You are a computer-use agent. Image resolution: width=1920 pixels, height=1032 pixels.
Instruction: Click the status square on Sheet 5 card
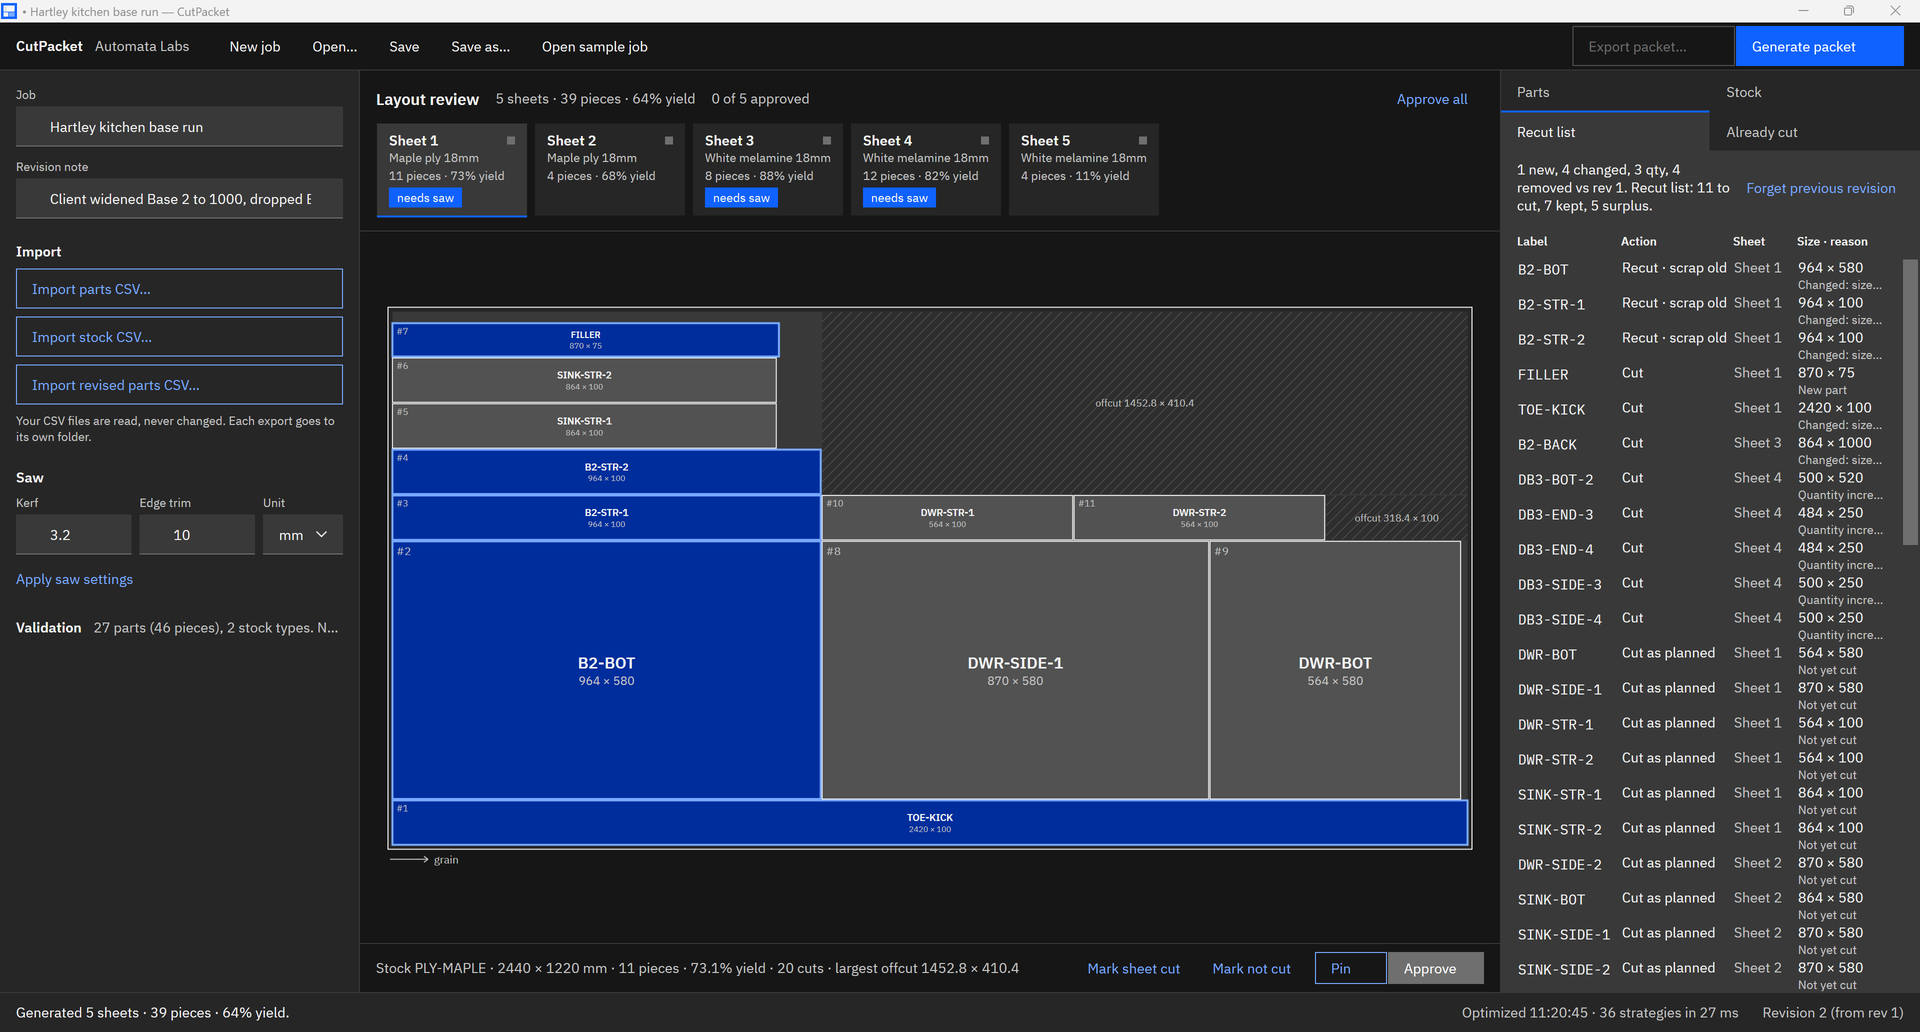(x=1143, y=141)
